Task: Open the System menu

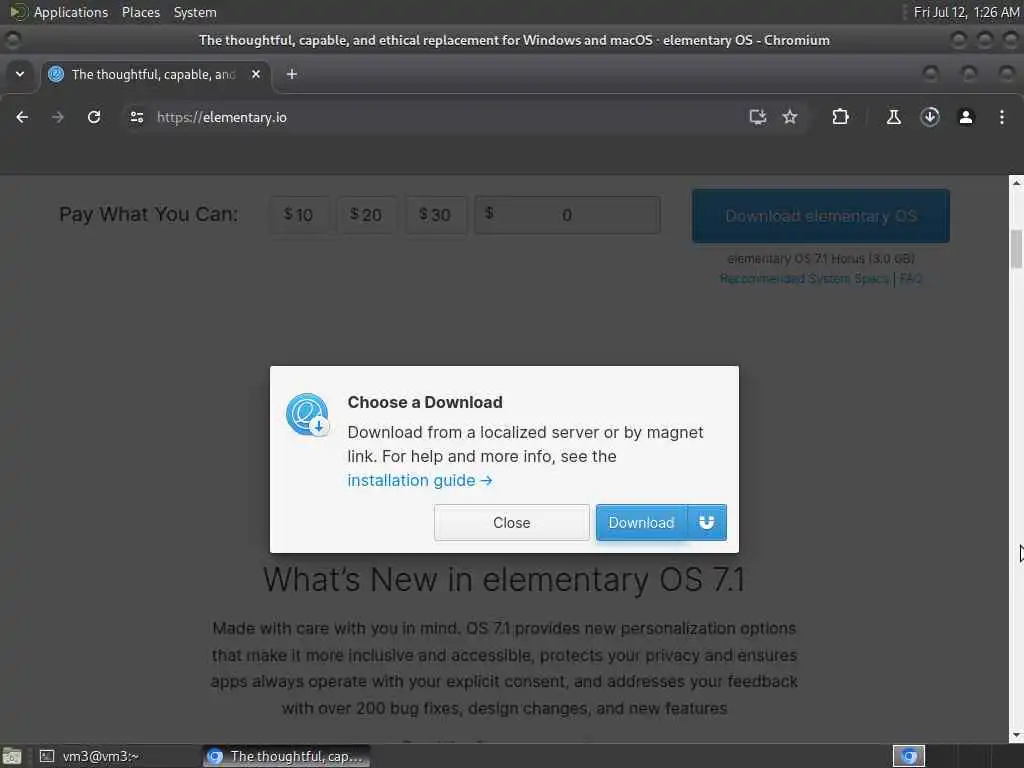Action: pos(195,12)
